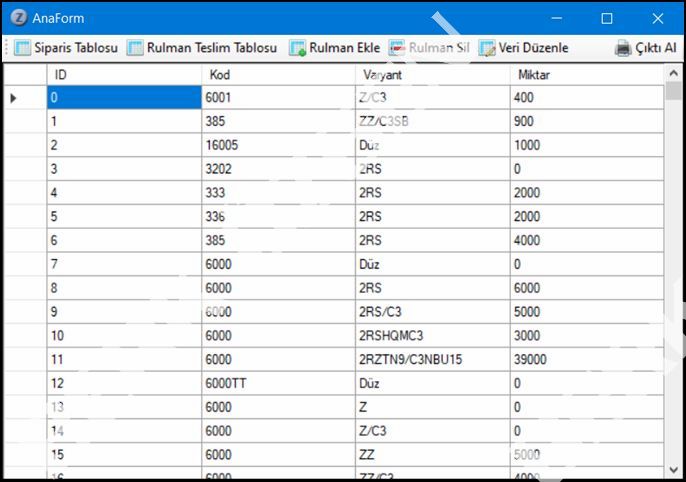Screen dimensions: 686x482
Task: Click the Veri Düzenle edit icon
Action: 487,48
